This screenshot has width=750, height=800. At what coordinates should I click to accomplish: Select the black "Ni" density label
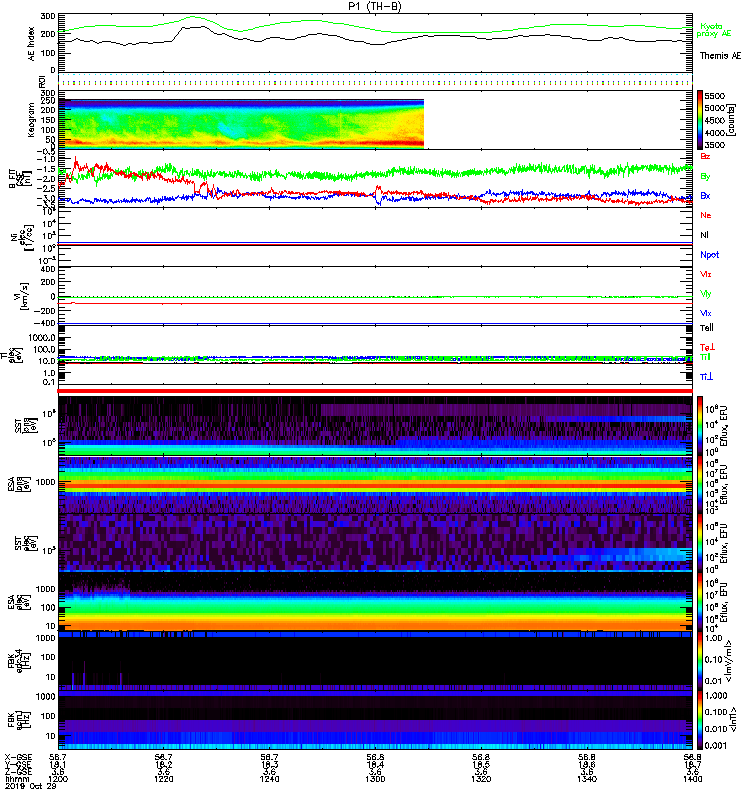[704, 235]
